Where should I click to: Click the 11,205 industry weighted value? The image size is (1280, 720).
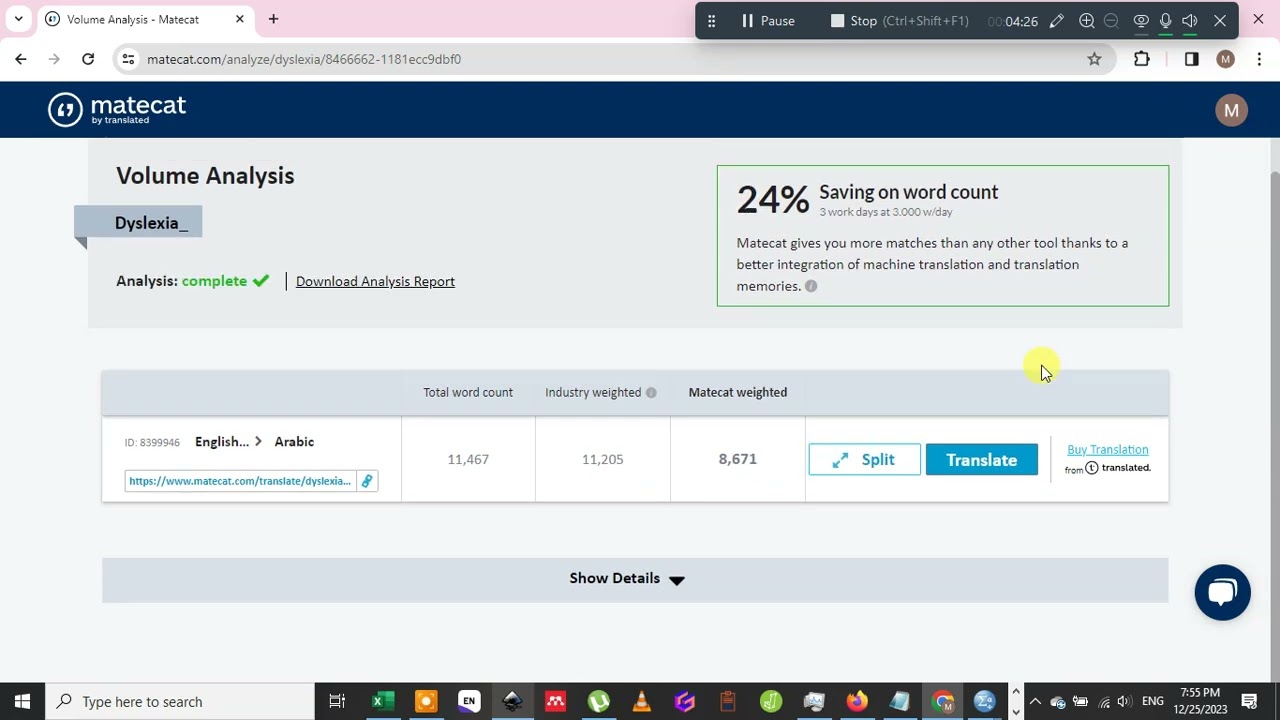(x=603, y=459)
